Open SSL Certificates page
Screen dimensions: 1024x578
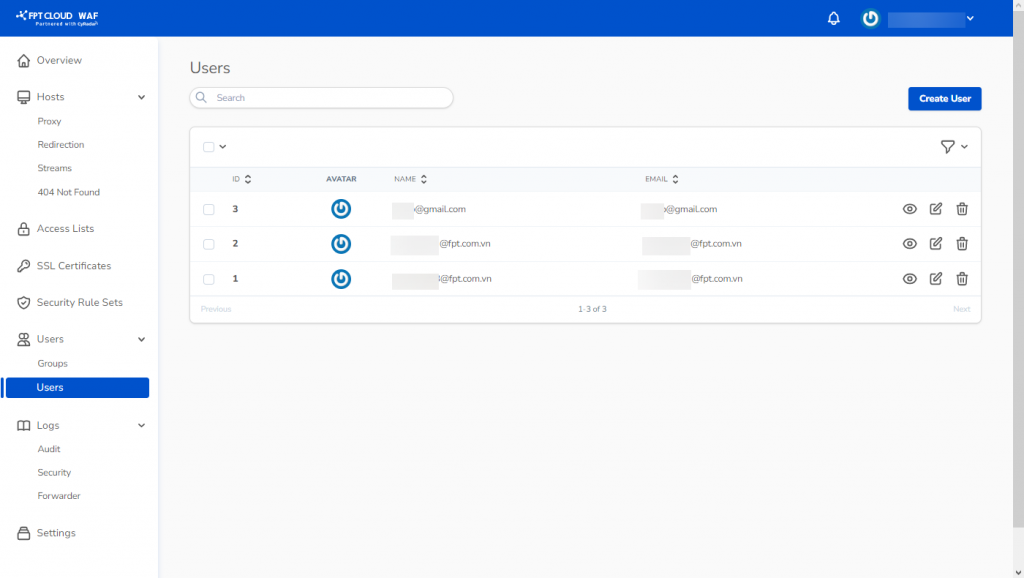click(73, 266)
